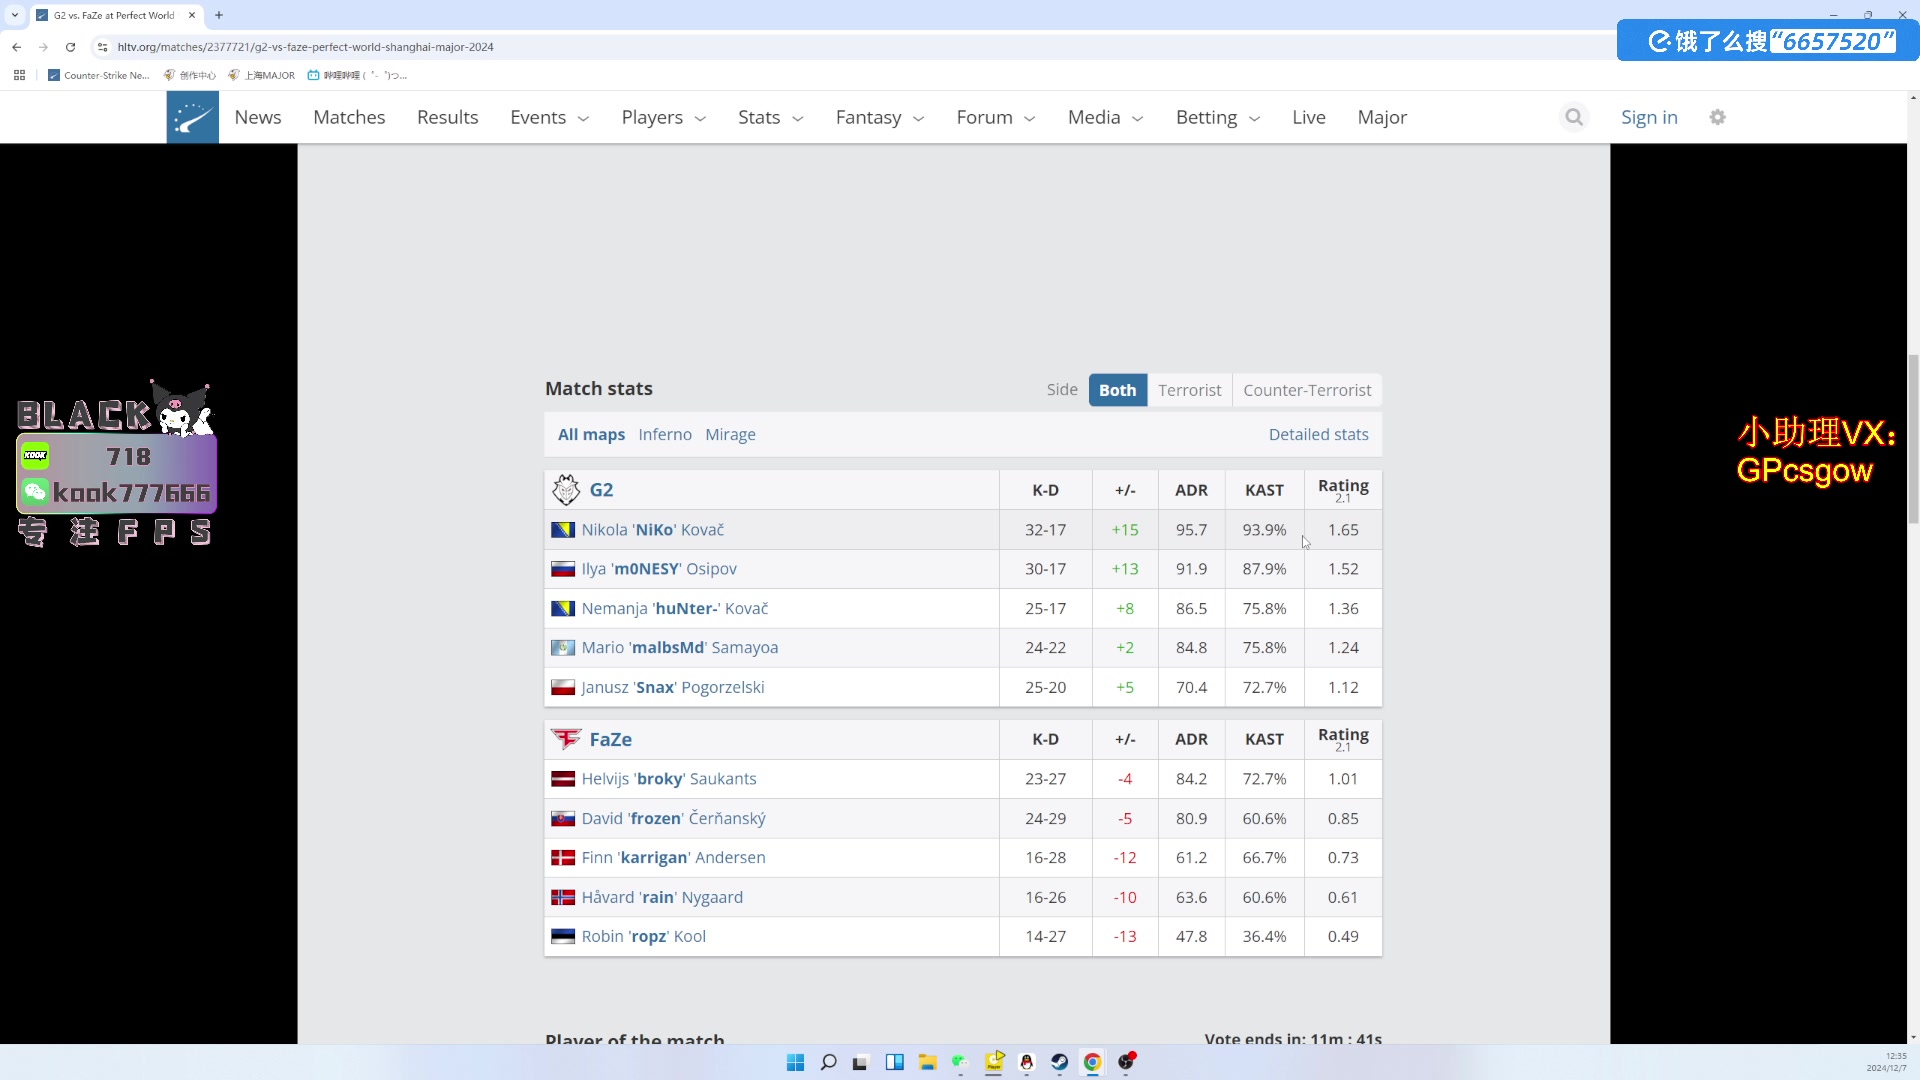1920x1080 pixels.
Task: Open Nikola 'NiKo' Kovač player page
Action: [652, 530]
